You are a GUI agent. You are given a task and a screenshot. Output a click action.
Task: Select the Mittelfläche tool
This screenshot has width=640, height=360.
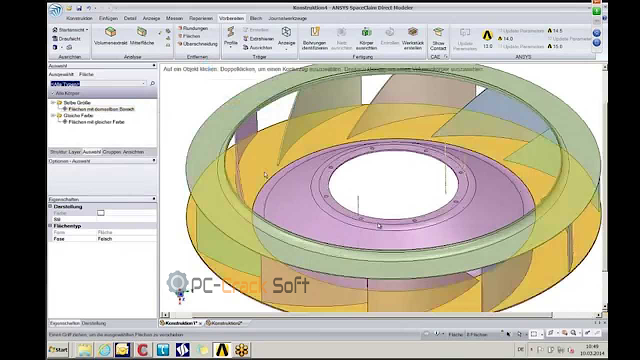coord(142,36)
